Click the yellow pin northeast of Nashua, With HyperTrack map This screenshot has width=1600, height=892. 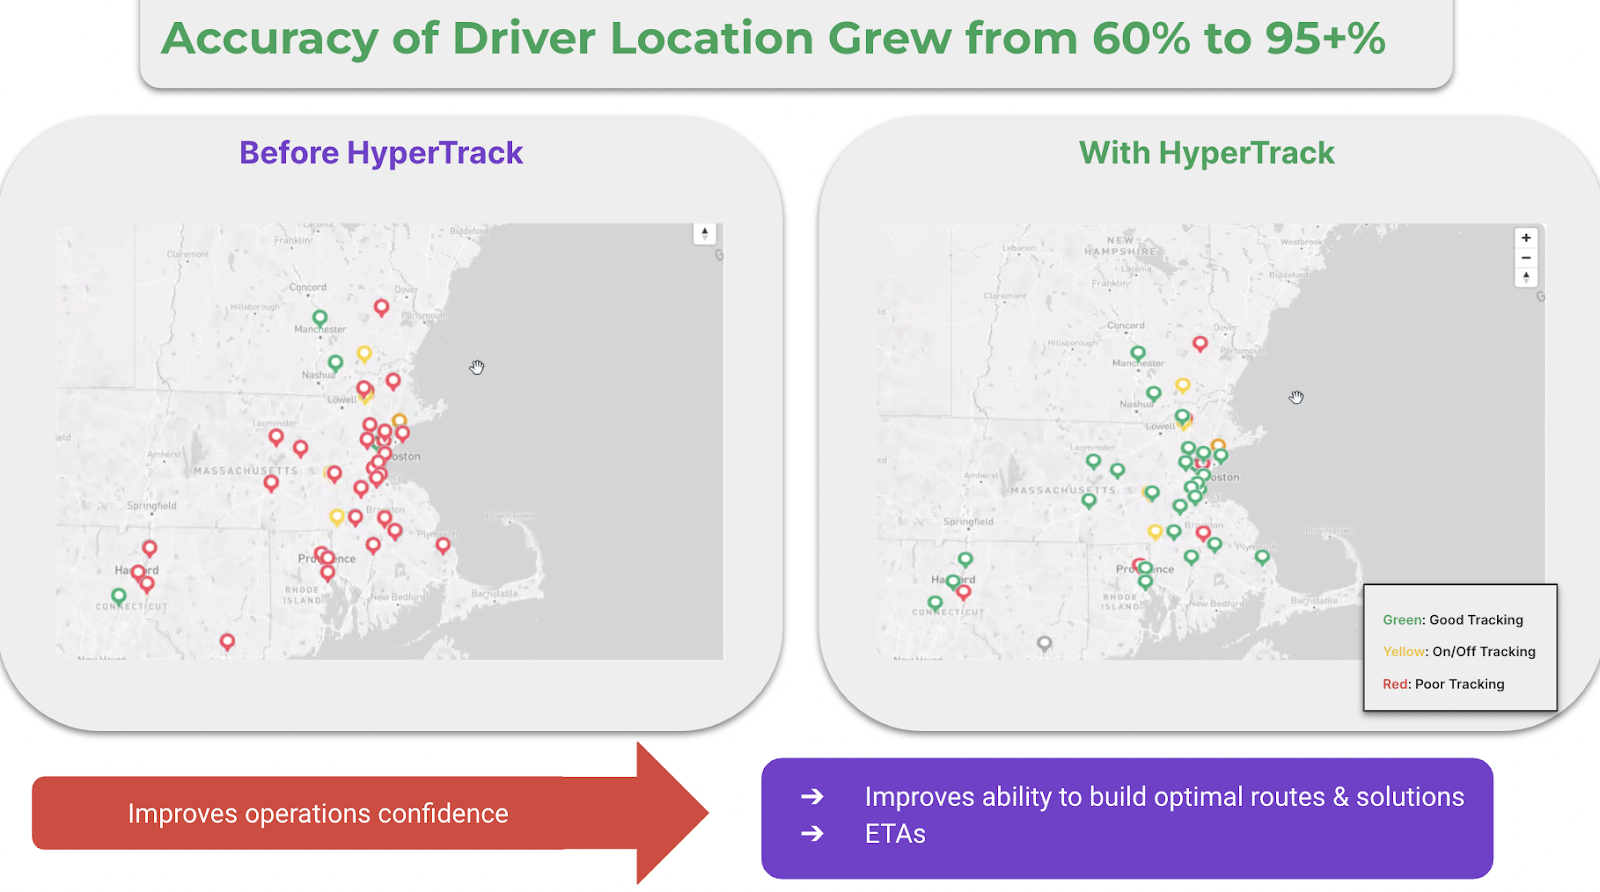(x=1182, y=386)
